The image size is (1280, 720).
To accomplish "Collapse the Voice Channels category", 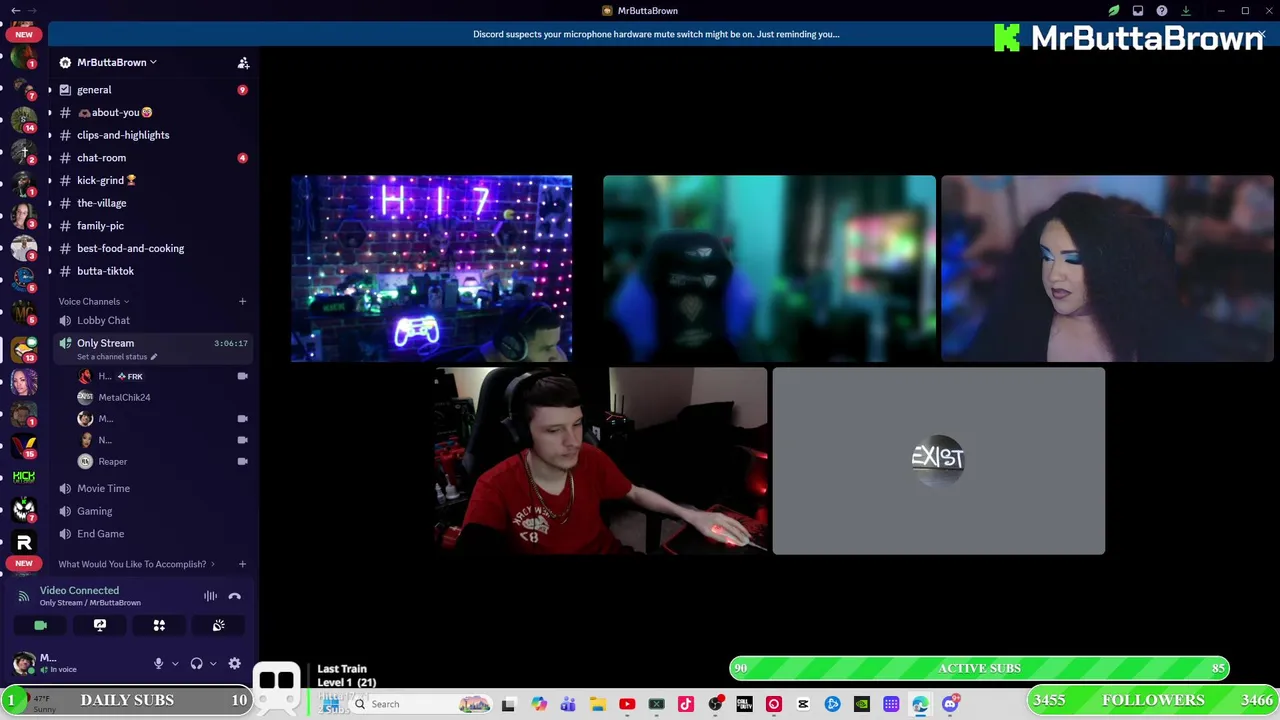I will [93, 301].
